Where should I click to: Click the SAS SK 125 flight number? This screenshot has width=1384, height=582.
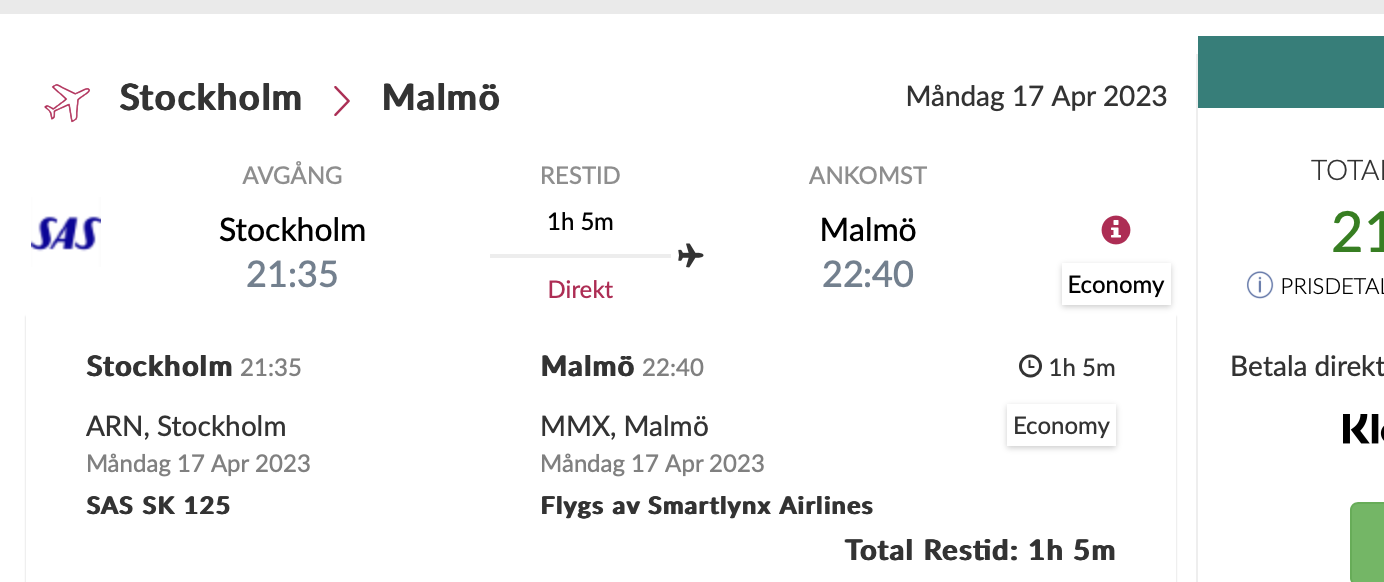pyautogui.click(x=156, y=505)
